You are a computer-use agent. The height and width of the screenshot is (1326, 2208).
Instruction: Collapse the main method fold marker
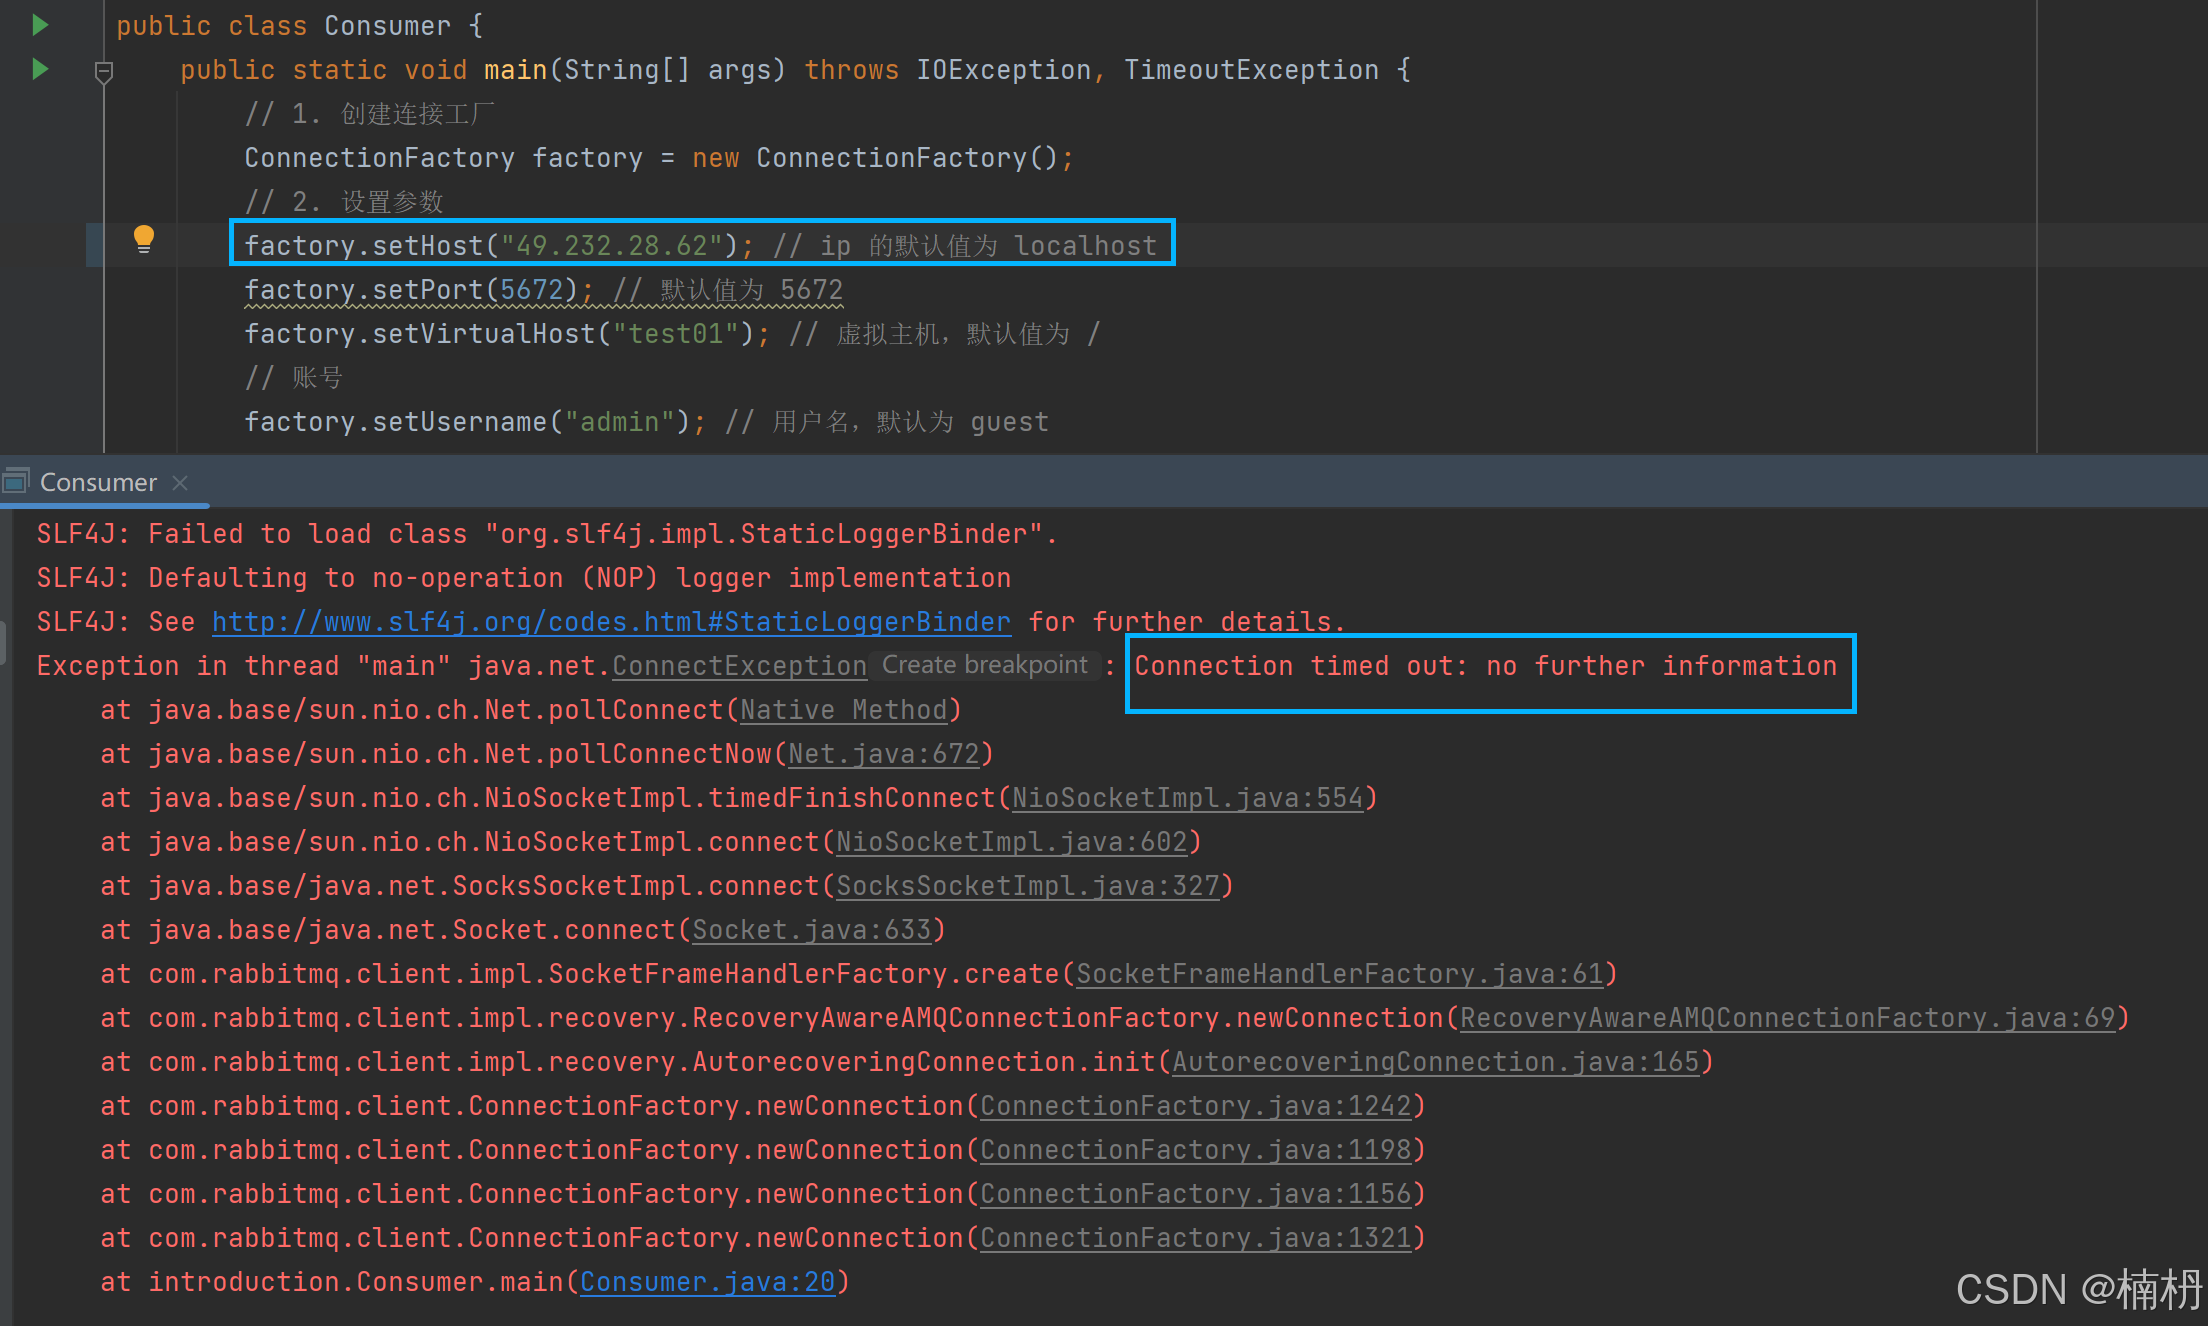click(x=104, y=71)
